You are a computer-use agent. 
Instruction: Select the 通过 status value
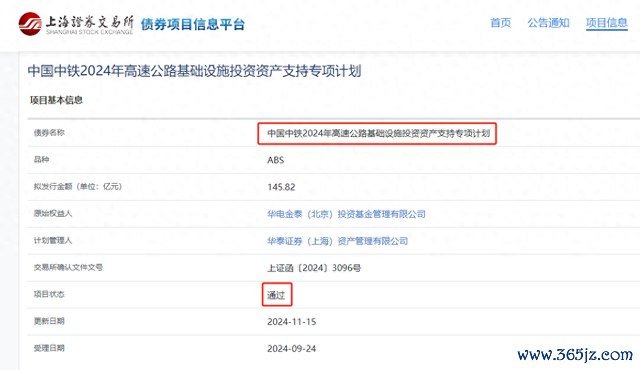point(276,295)
